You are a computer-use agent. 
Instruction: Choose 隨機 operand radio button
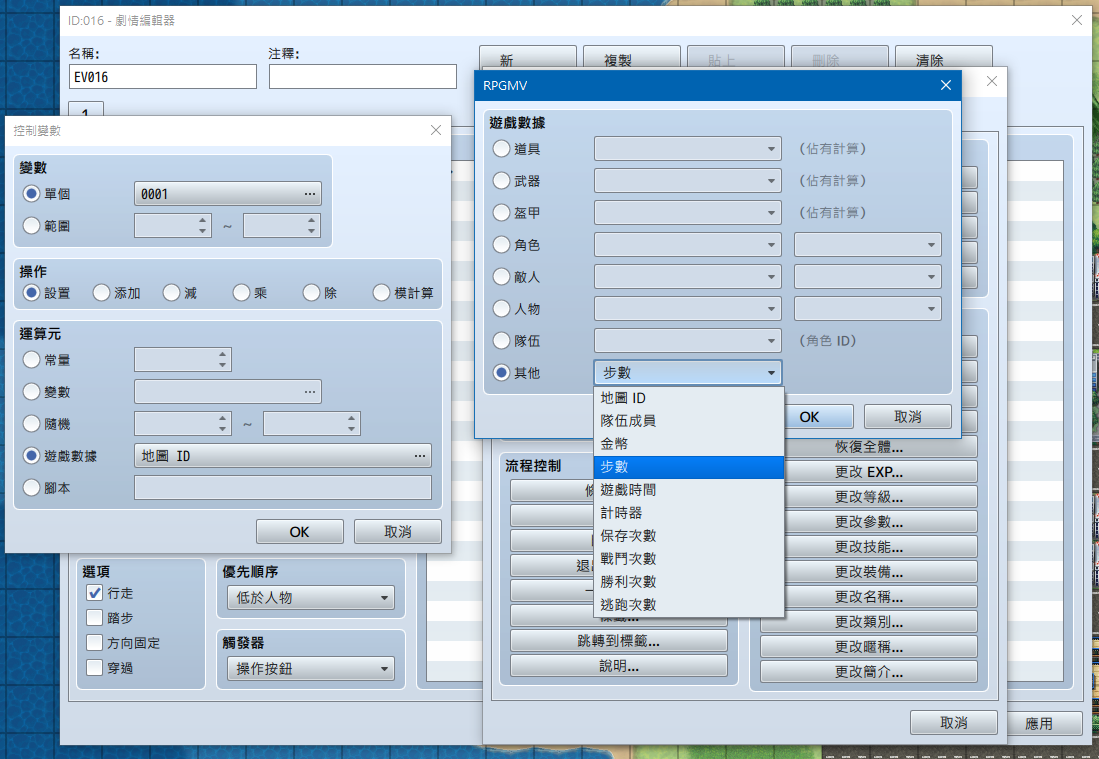[x=32, y=424]
